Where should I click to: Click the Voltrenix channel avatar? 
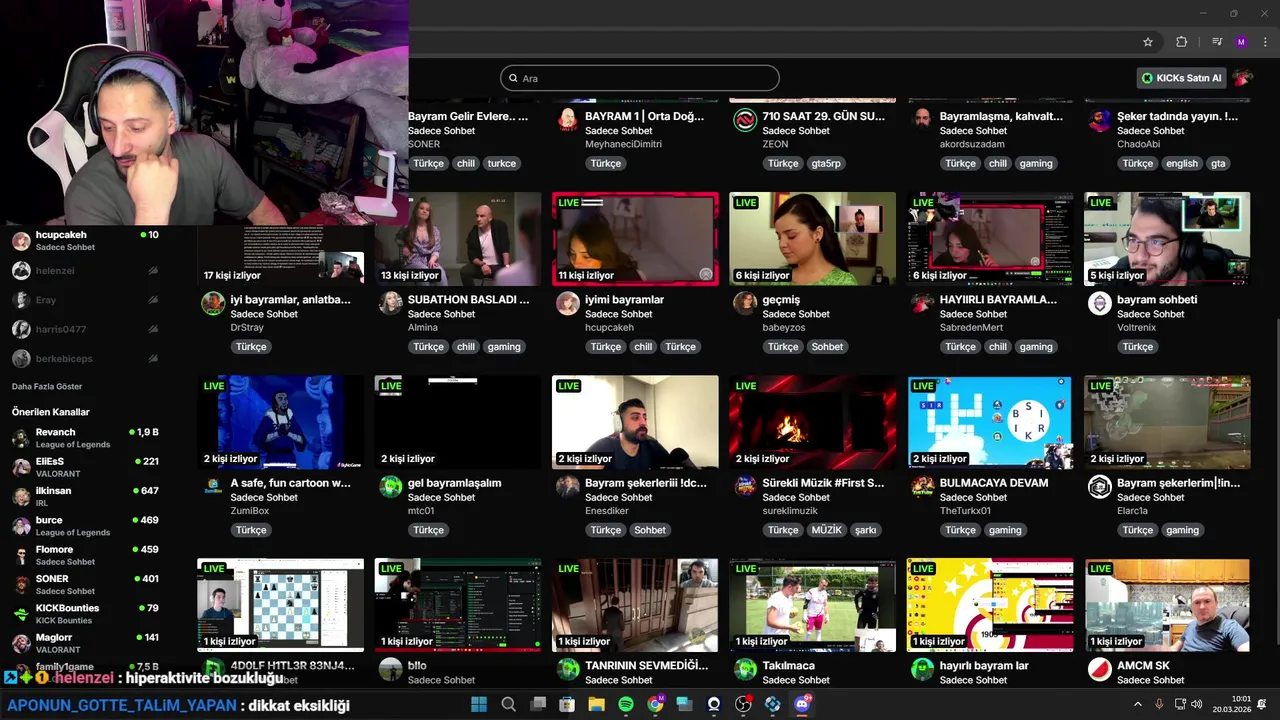click(1099, 304)
